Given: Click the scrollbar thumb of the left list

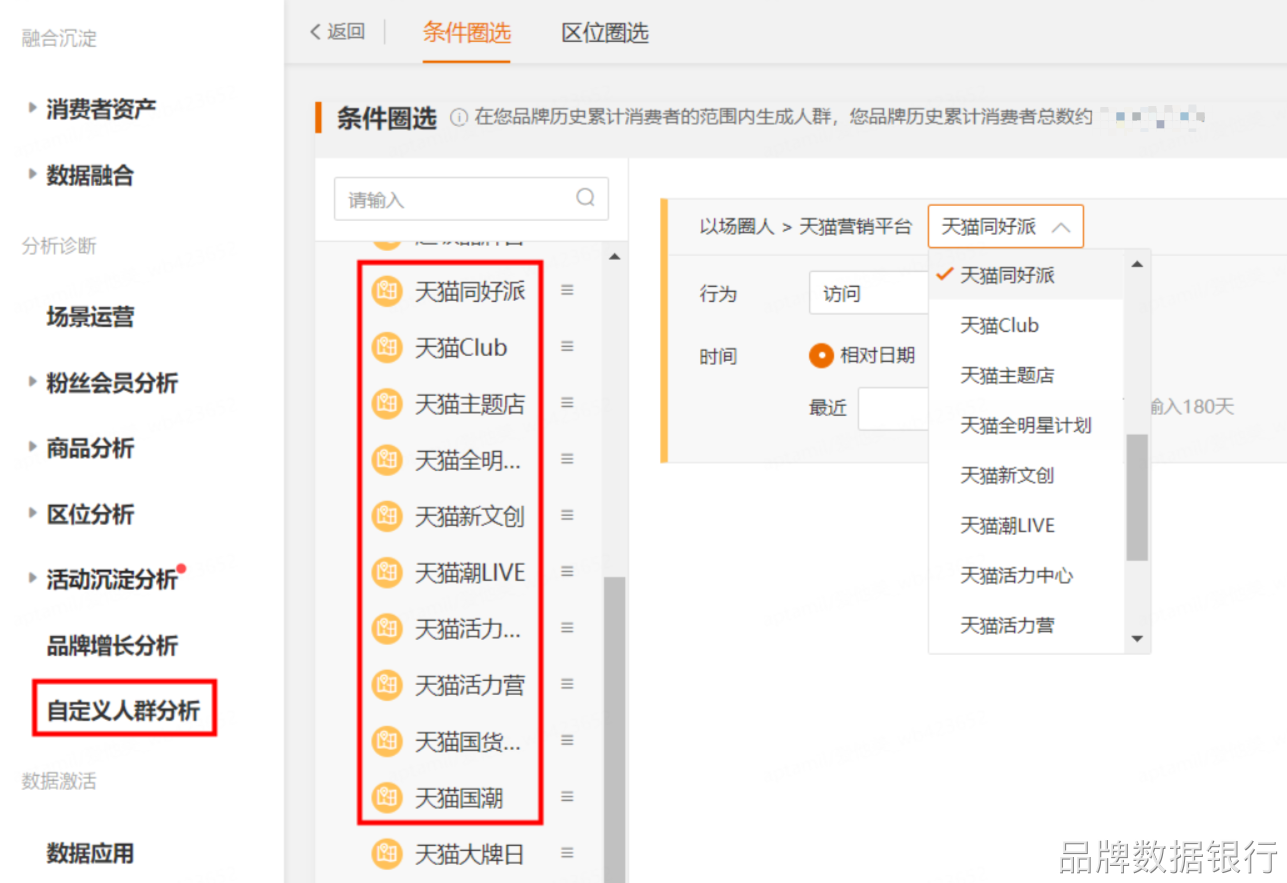Looking at the screenshot, I should (614, 730).
